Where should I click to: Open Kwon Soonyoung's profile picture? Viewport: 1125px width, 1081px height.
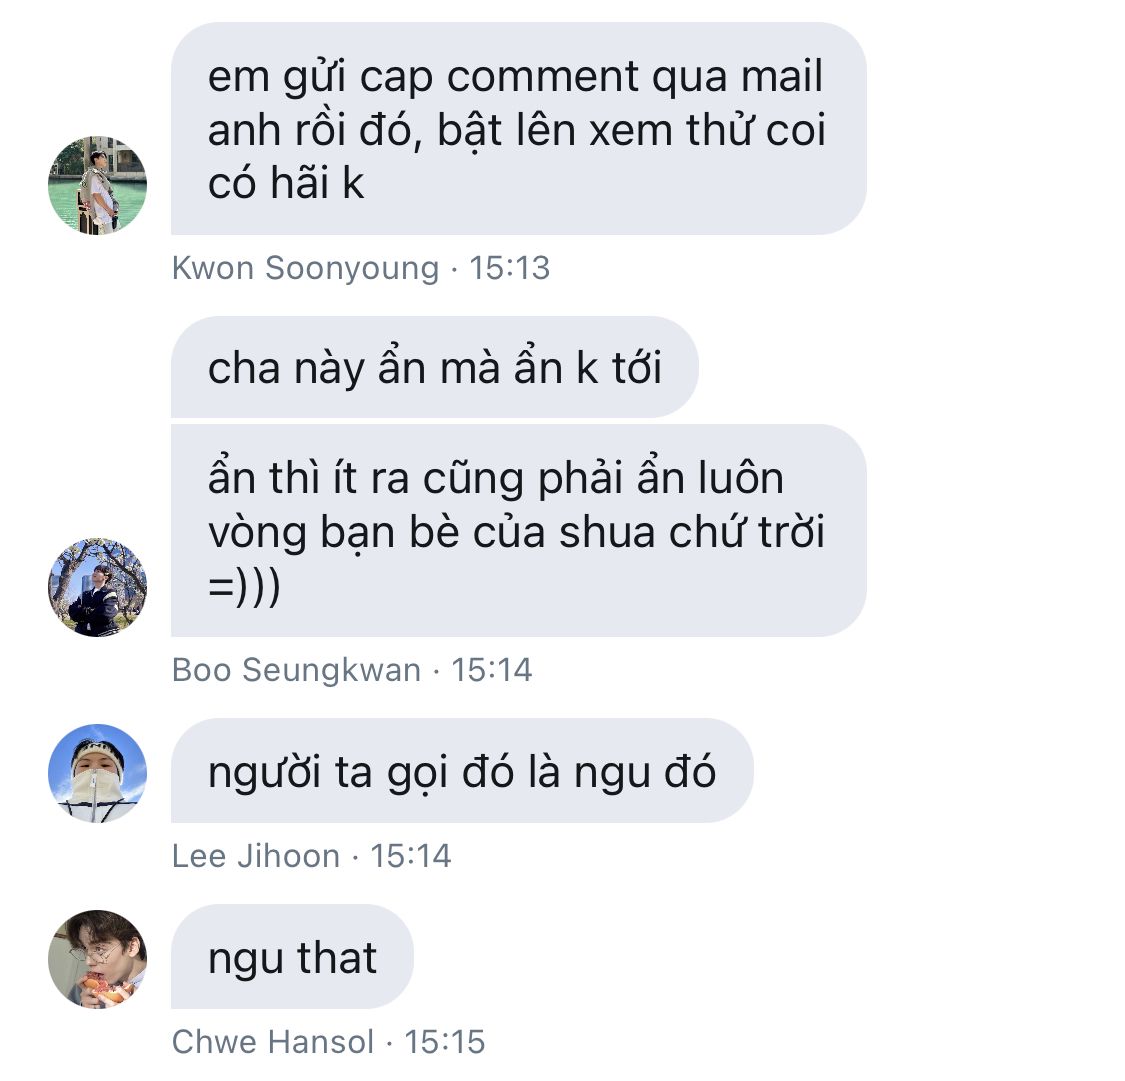pos(98,185)
